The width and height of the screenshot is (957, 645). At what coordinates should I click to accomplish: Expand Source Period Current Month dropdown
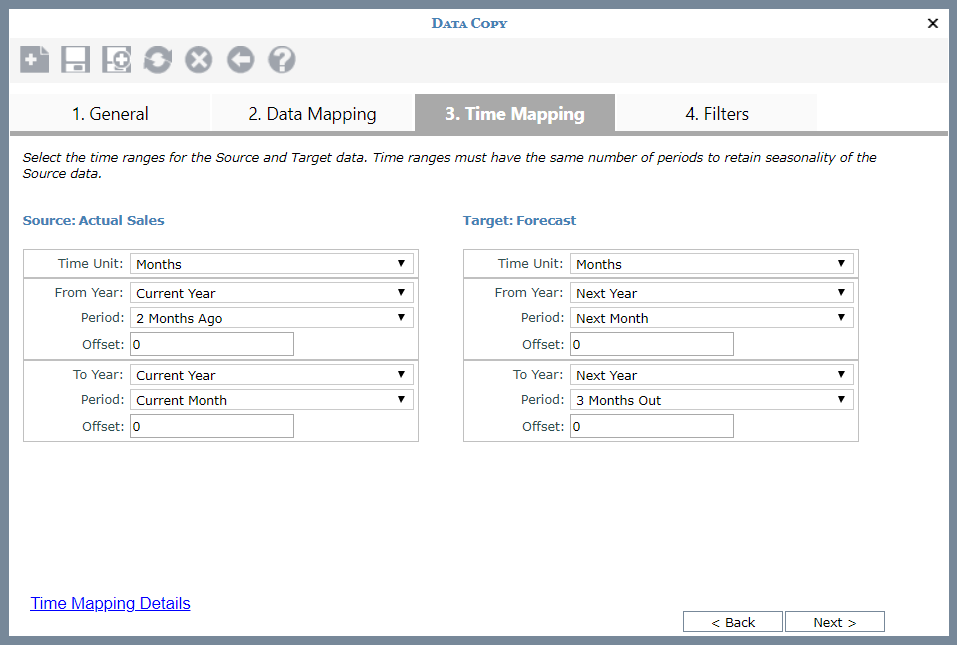272,399
